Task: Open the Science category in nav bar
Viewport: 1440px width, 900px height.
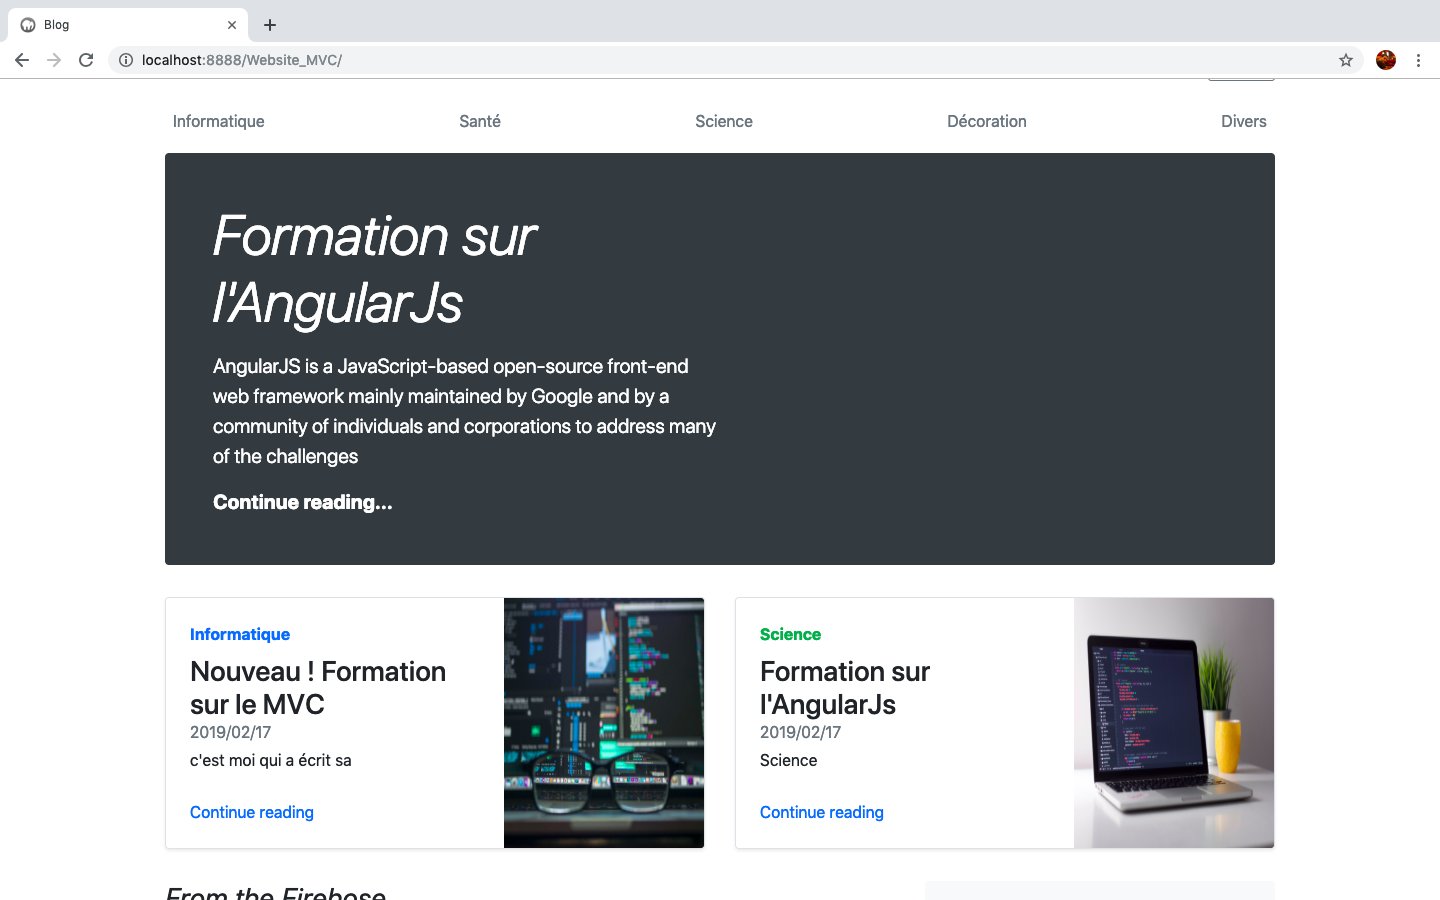Action: (x=724, y=121)
